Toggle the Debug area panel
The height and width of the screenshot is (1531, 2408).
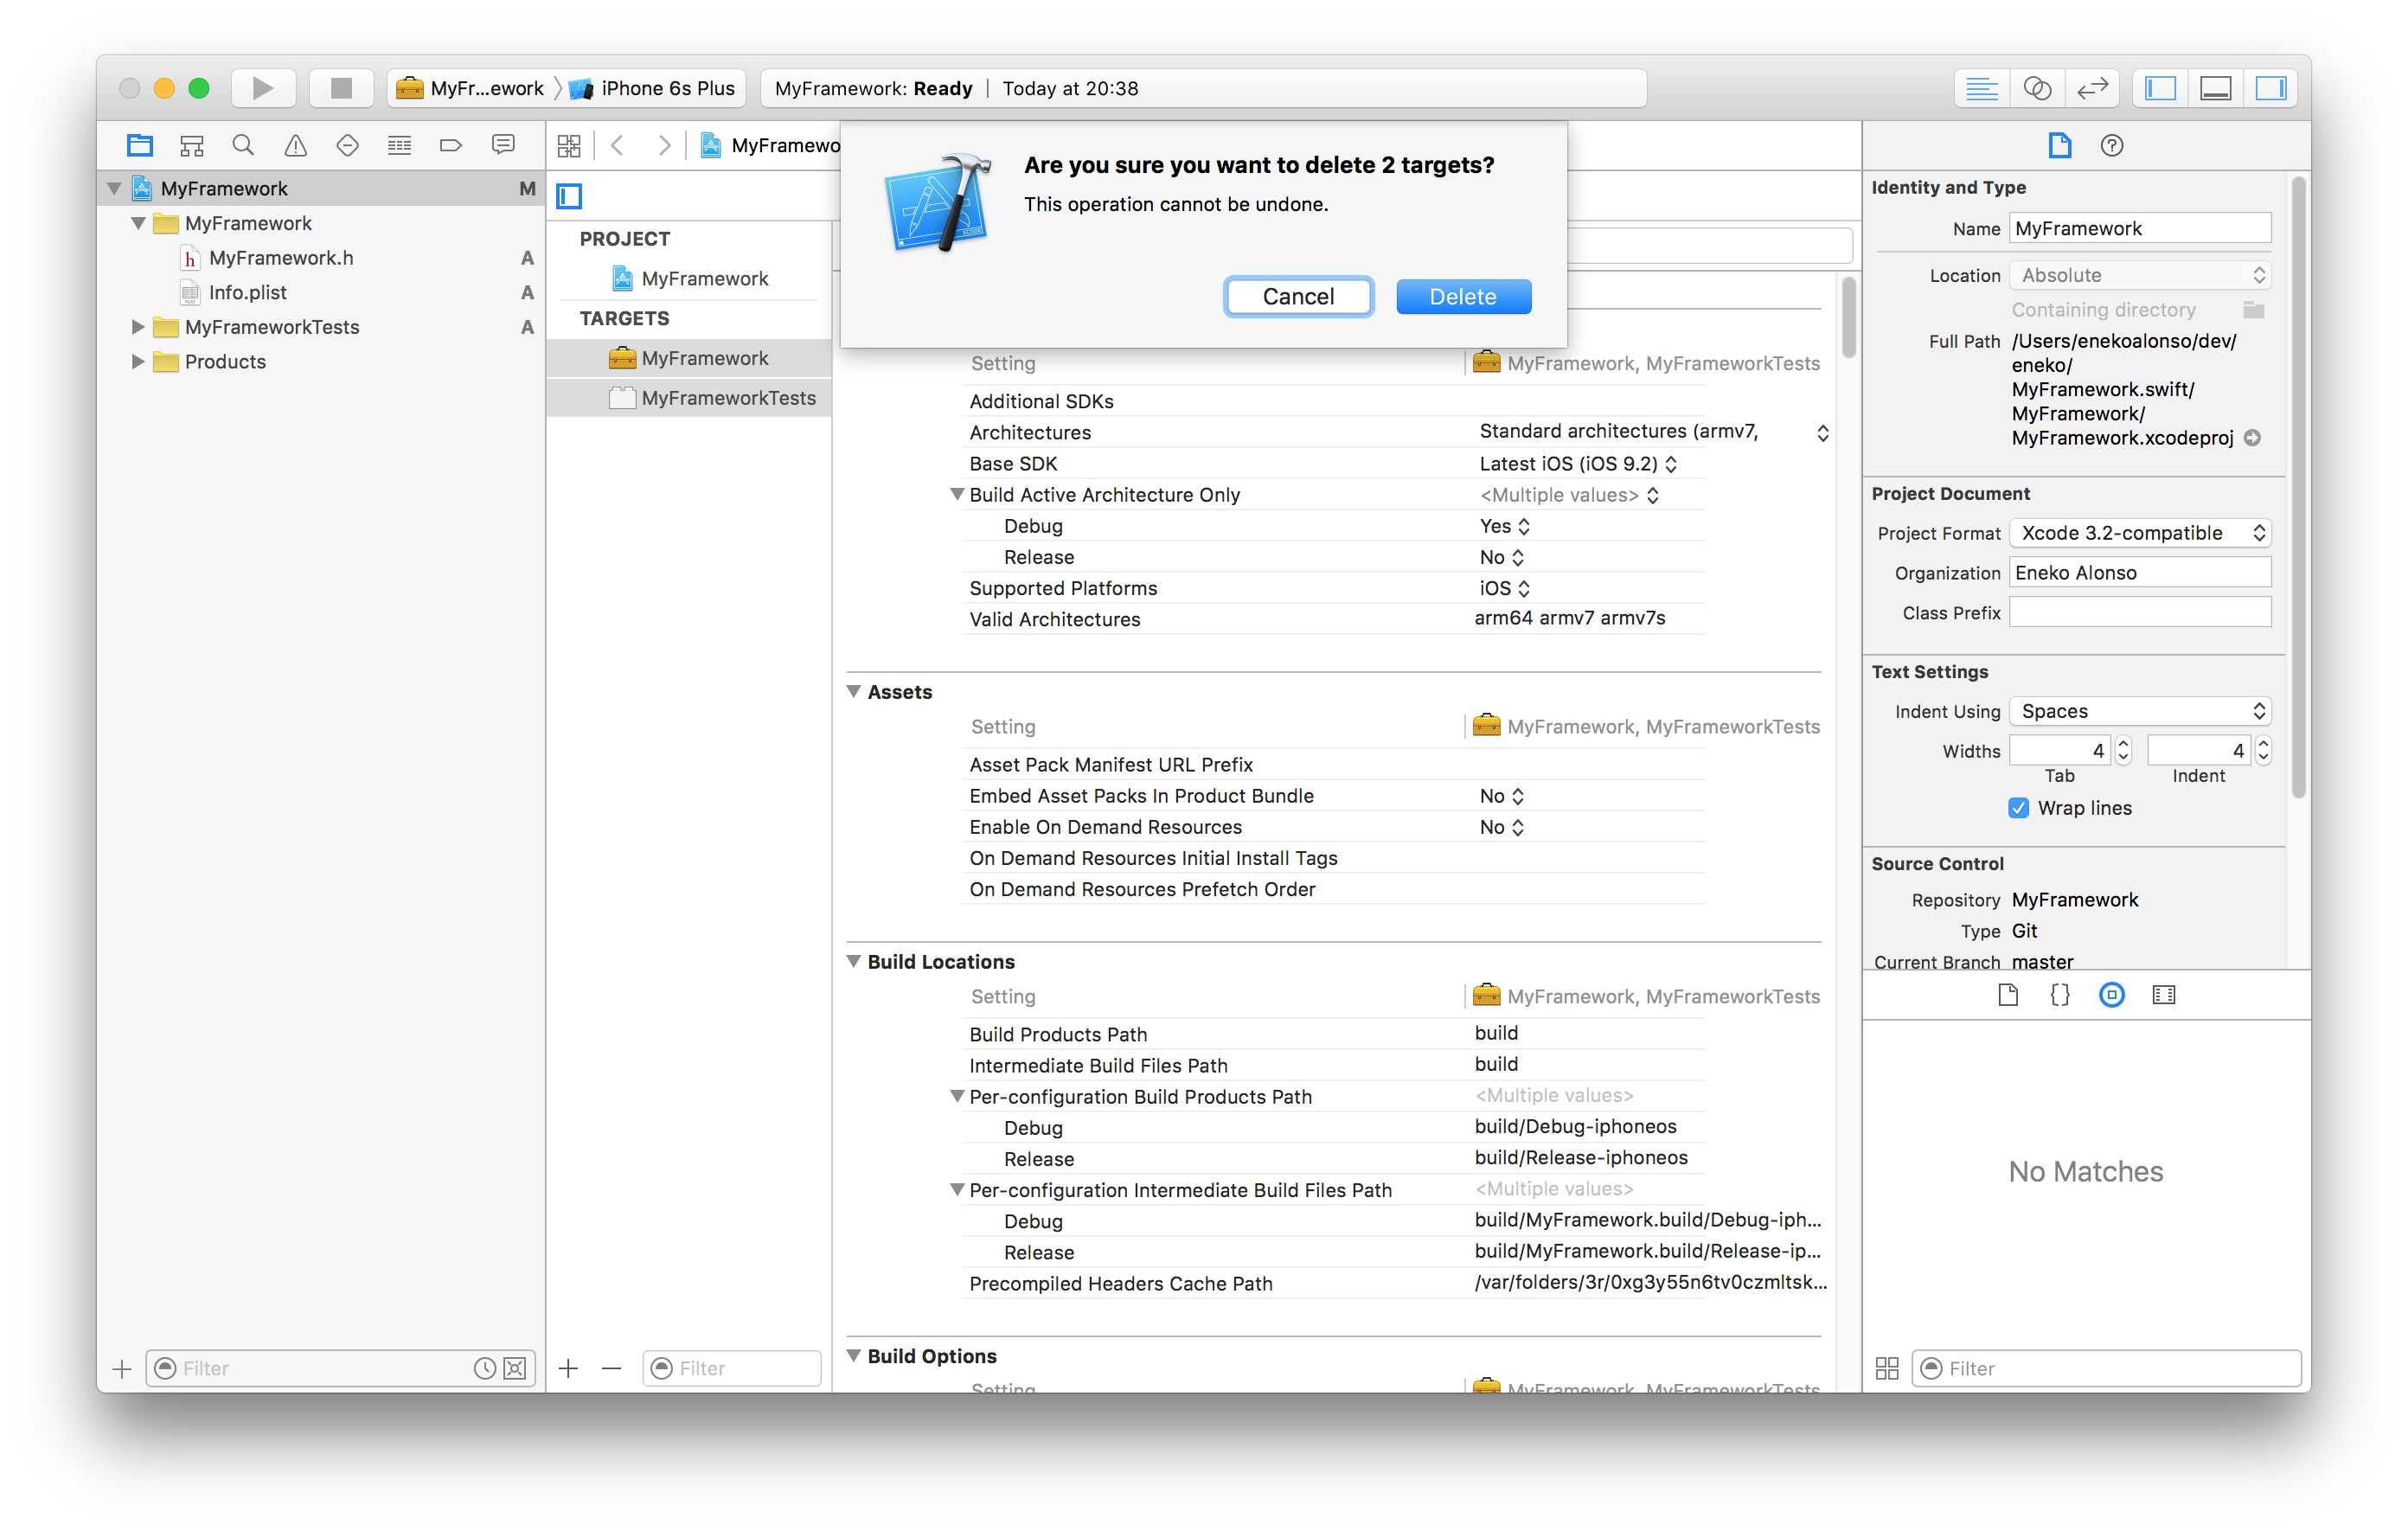tap(2215, 88)
